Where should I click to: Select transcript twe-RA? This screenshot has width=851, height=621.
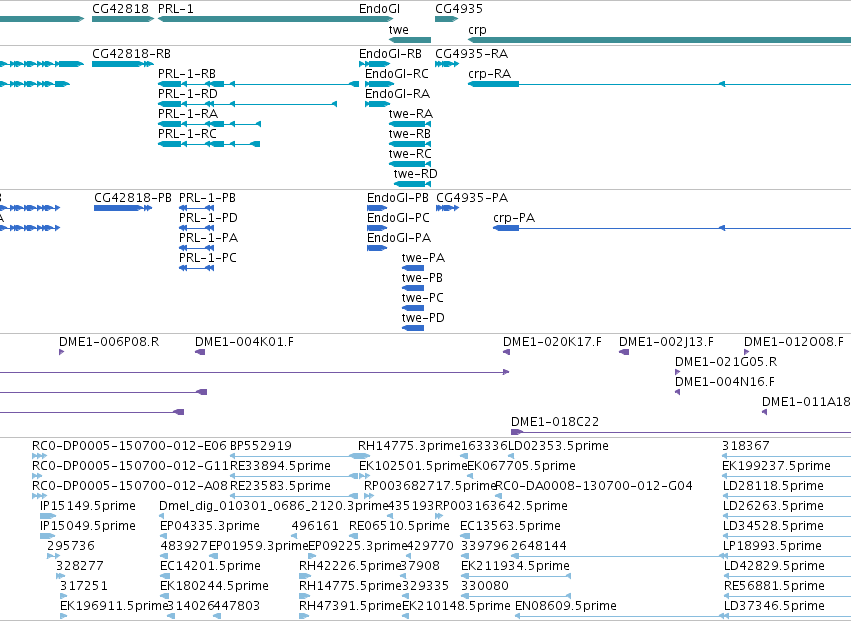point(410,124)
